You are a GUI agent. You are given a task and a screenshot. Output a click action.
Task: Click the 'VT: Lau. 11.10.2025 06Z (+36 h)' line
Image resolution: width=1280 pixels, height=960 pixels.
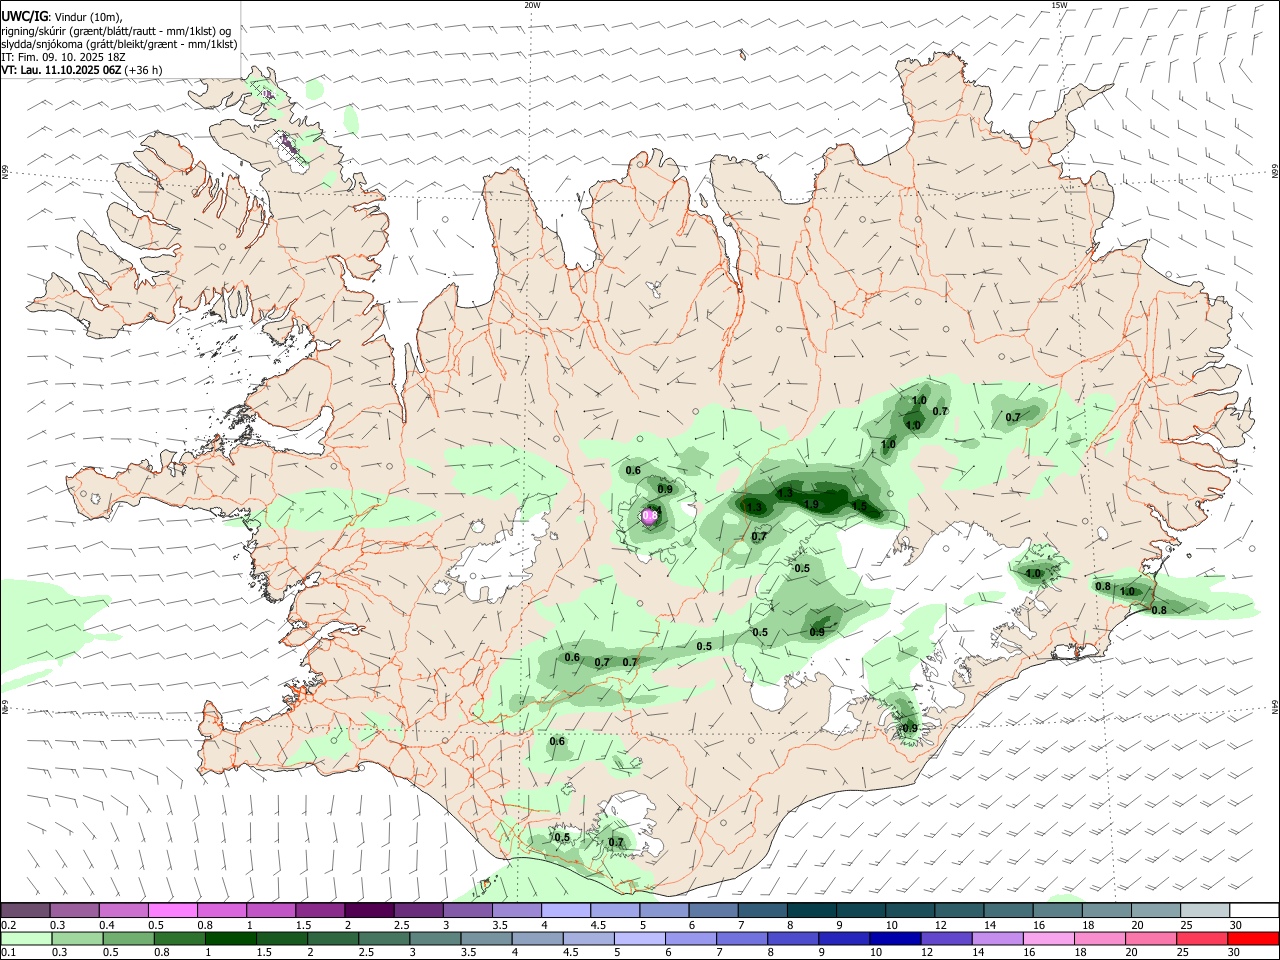(x=82, y=70)
